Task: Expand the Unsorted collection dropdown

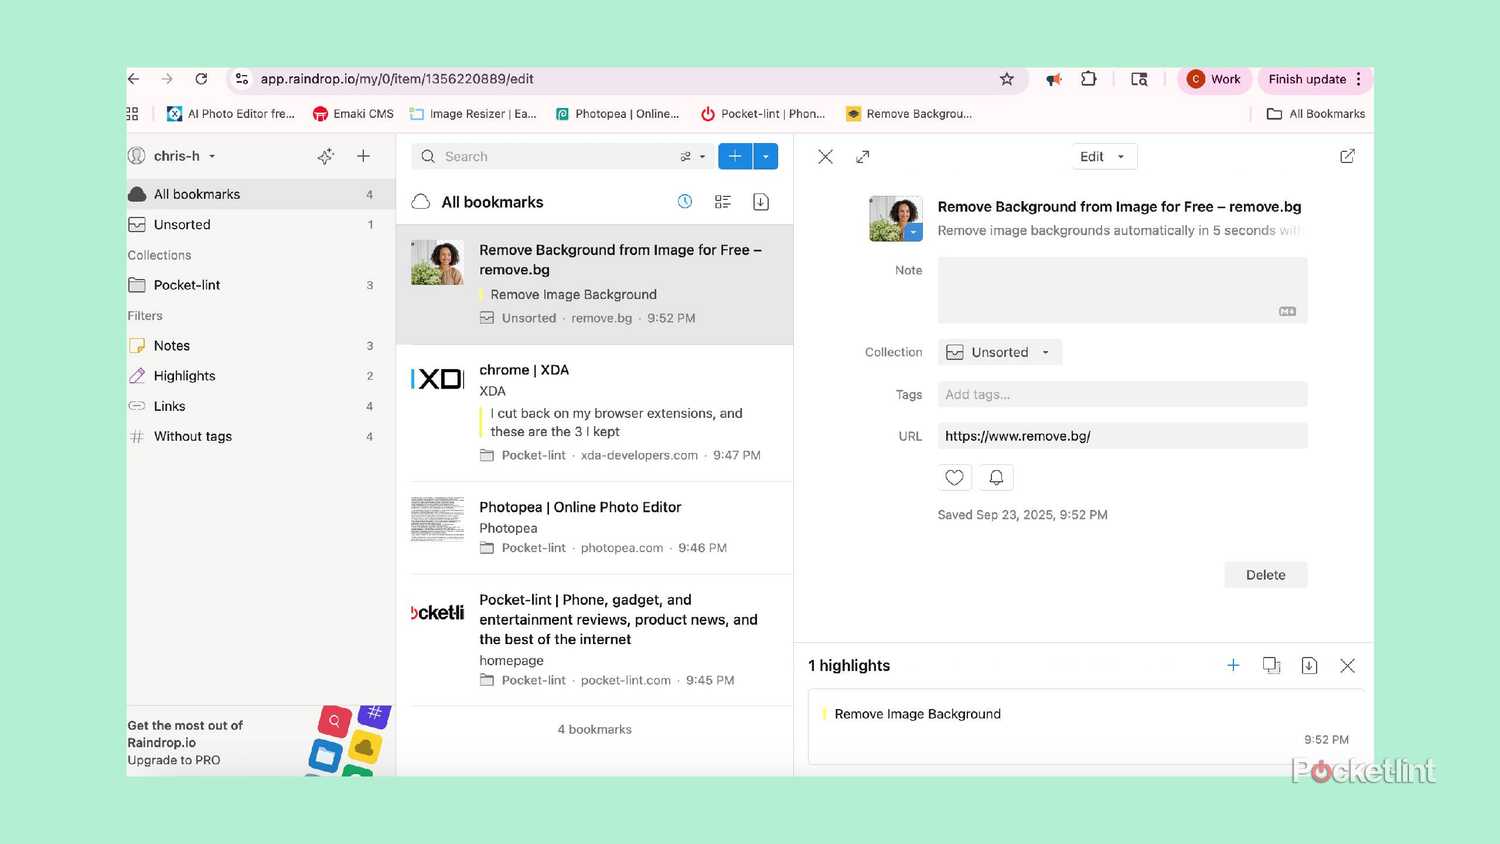Action: [999, 352]
